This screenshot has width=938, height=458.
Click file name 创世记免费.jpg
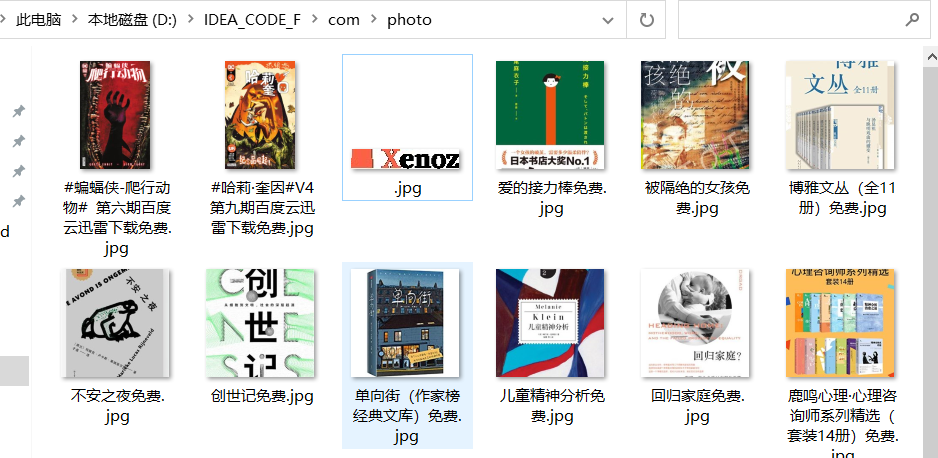262,396
